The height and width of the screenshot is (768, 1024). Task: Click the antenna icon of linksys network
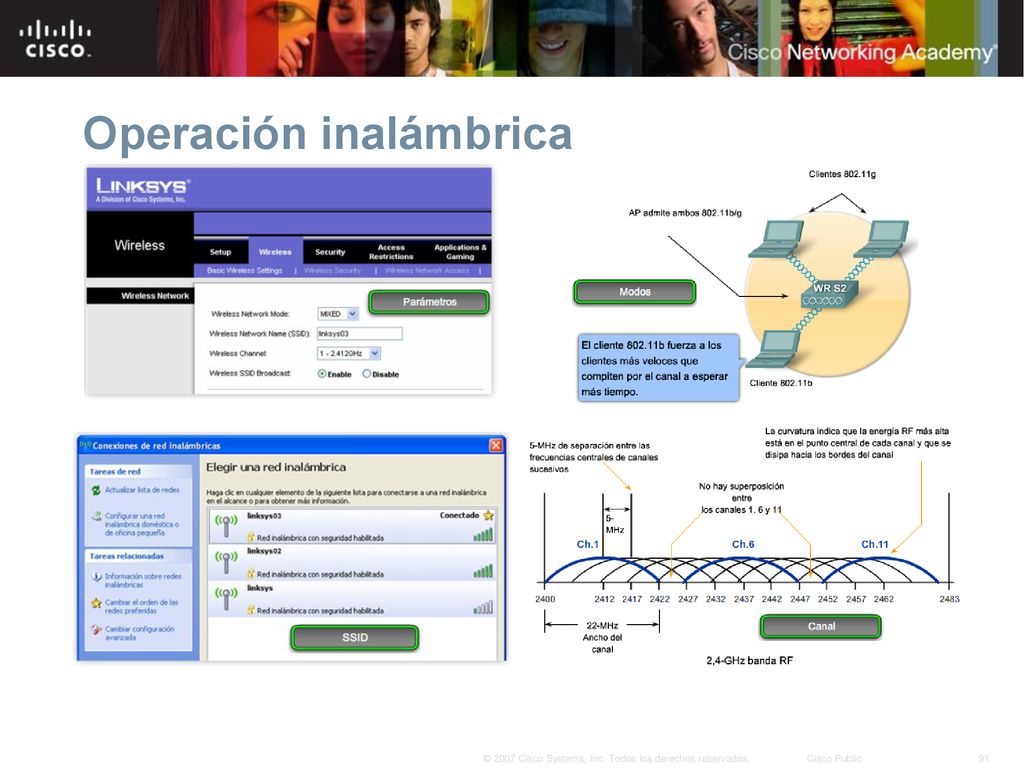tap(226, 598)
